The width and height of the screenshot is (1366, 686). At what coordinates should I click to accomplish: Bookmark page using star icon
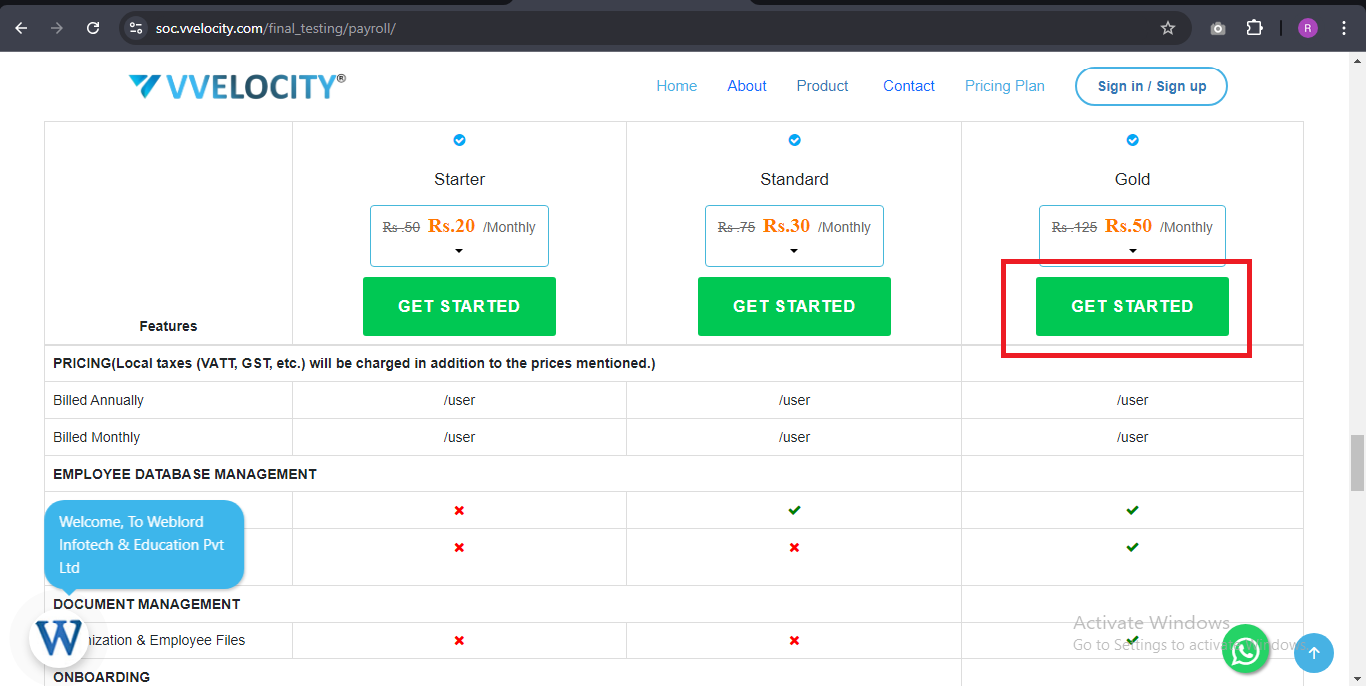(x=1167, y=28)
